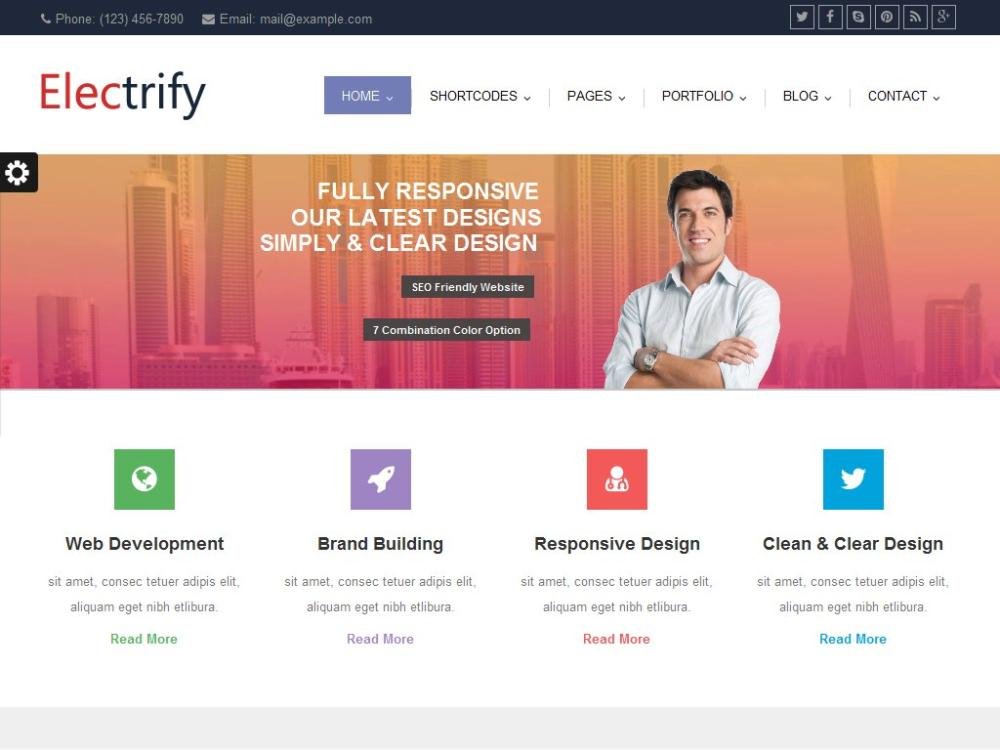Go to the Contact menu item

(903, 96)
